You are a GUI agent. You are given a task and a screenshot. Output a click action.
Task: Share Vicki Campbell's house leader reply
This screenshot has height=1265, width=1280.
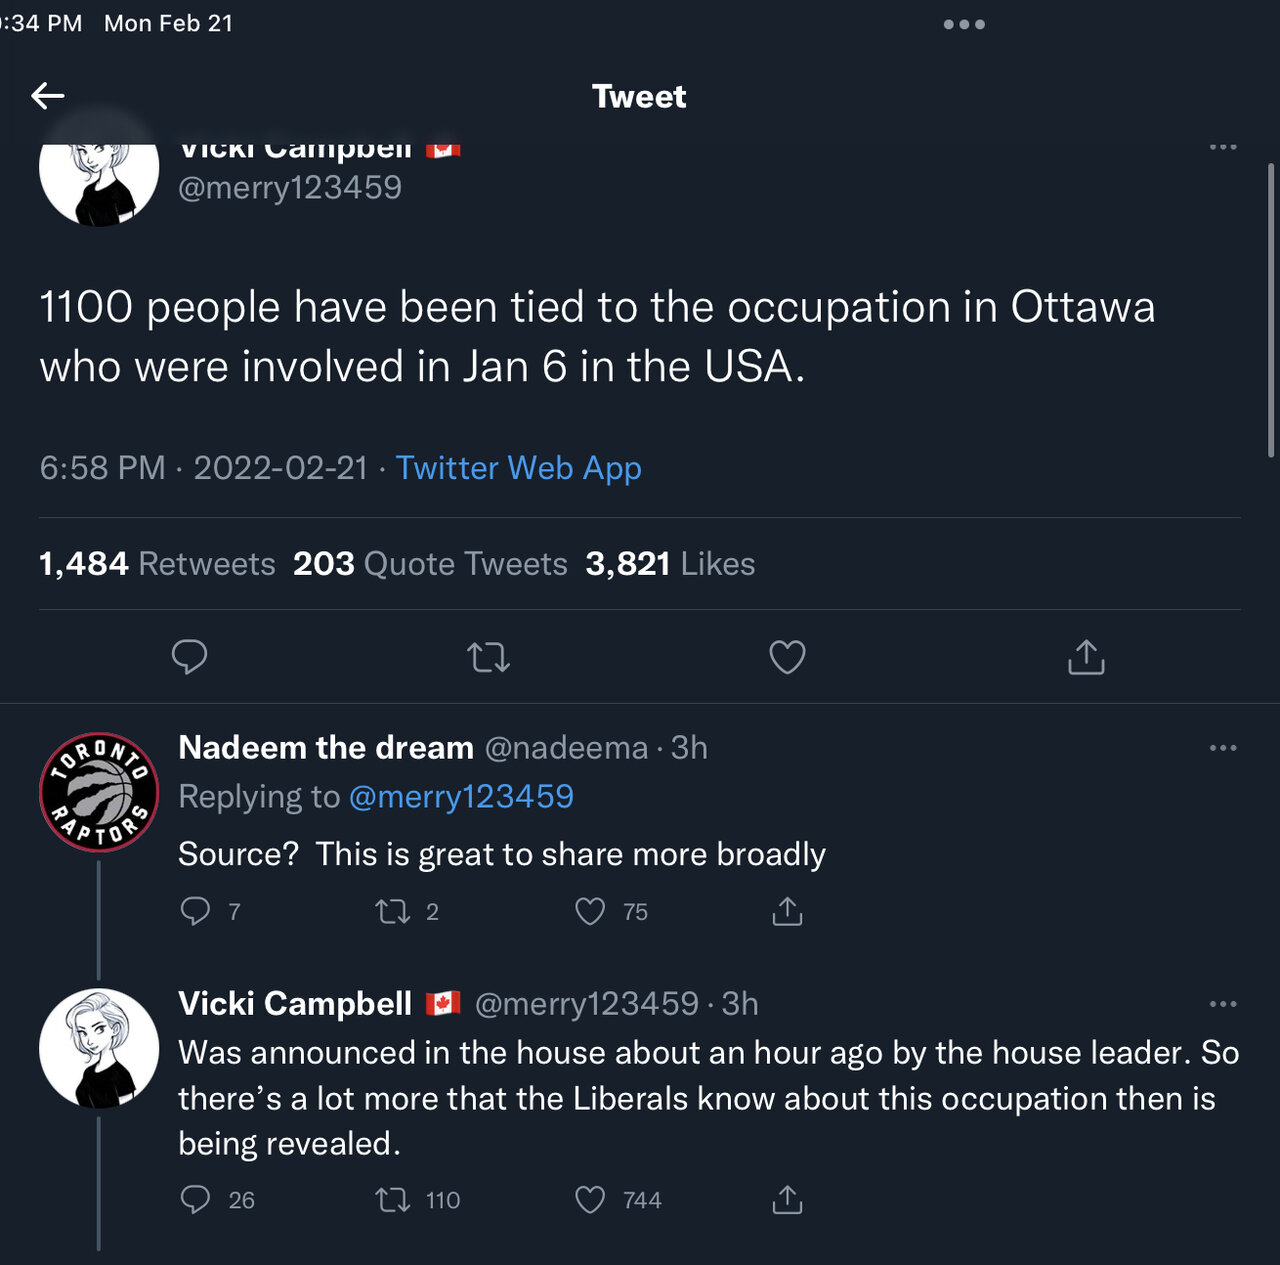(787, 1200)
